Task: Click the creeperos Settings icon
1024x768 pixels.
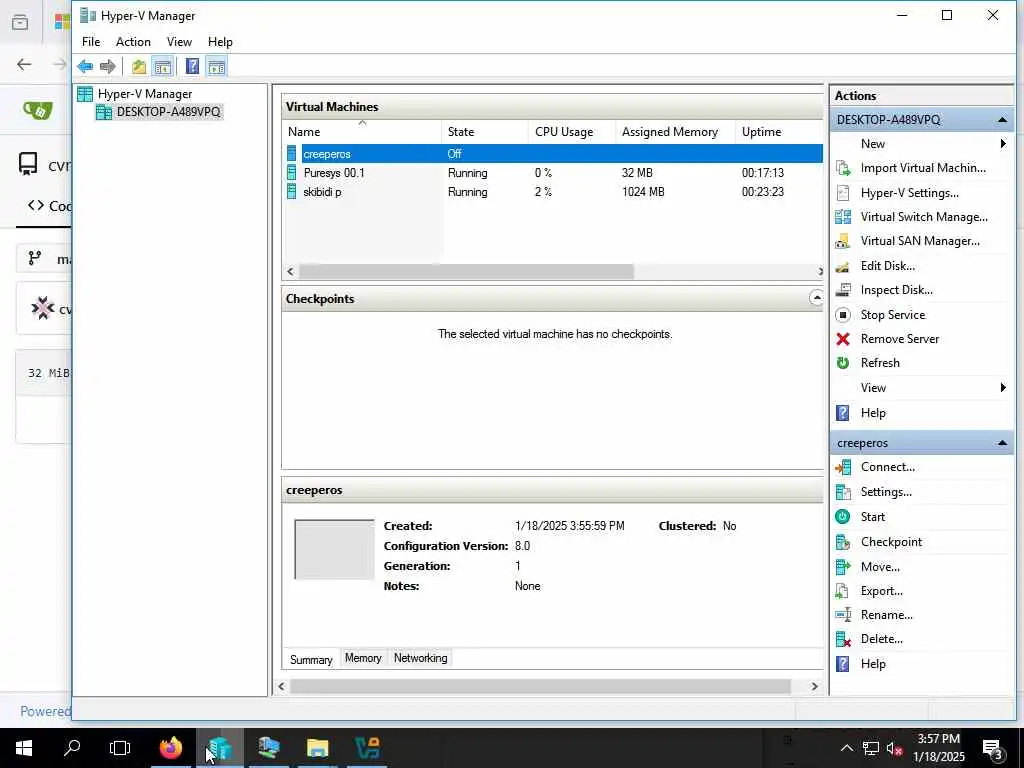Action: (843, 492)
